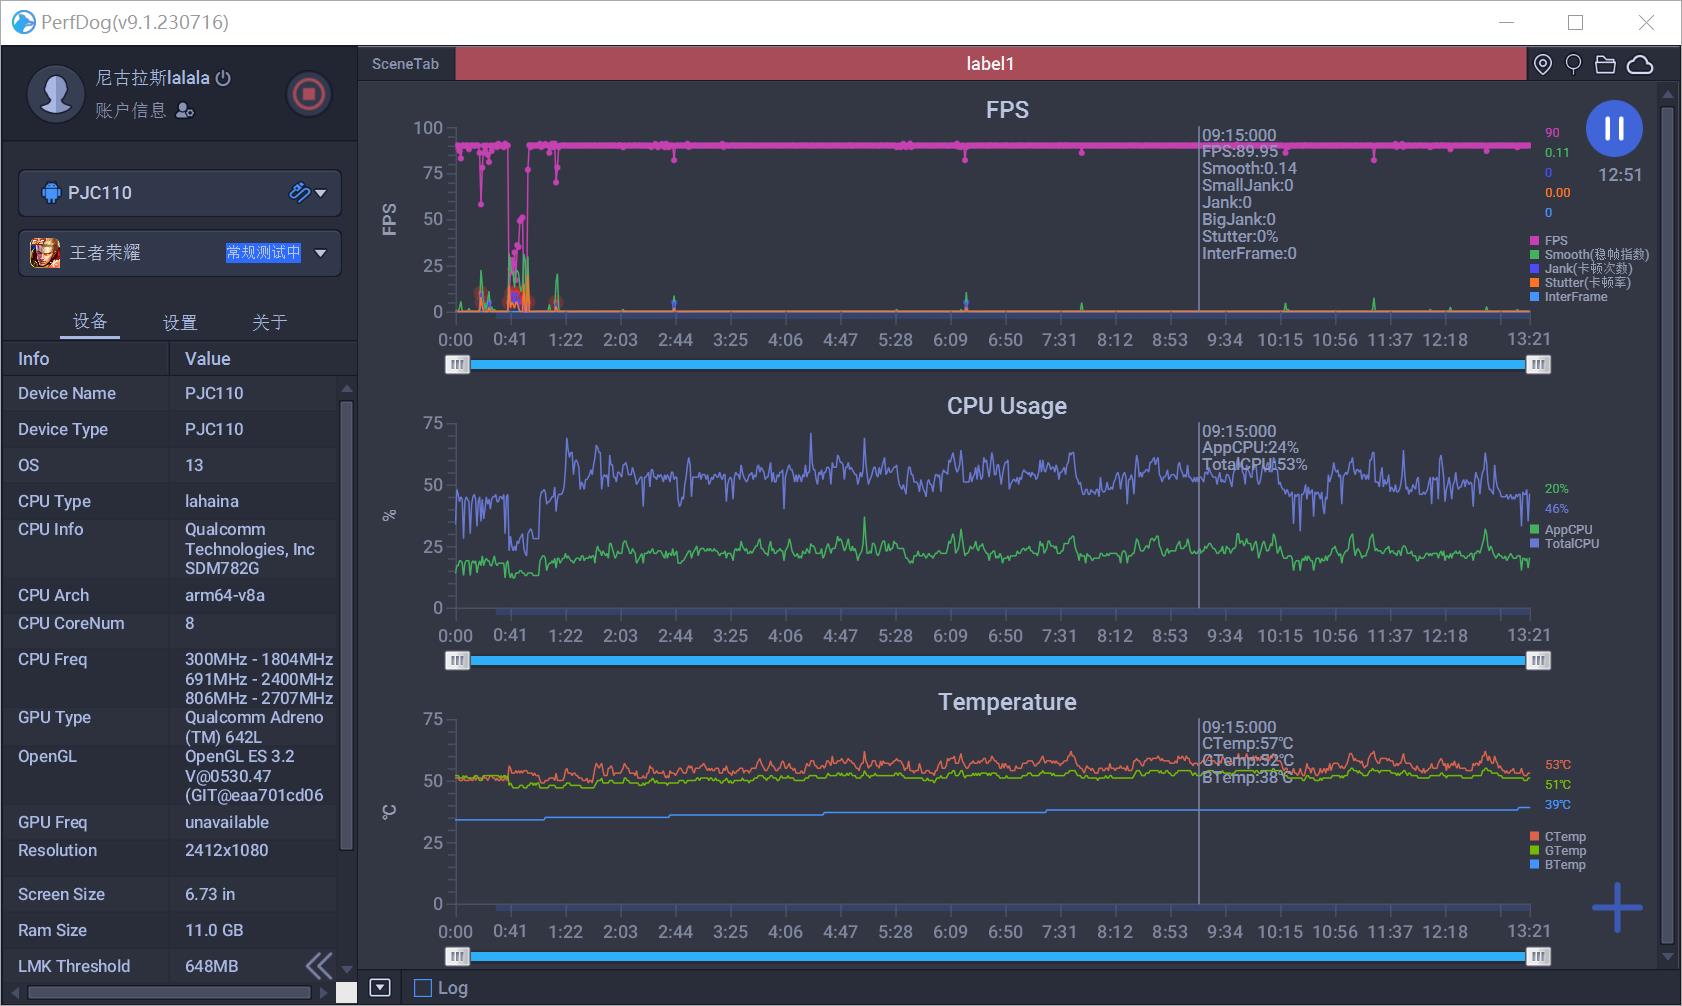Click the left panel horizontal scrollbar
Image resolution: width=1682 pixels, height=1006 pixels.
click(169, 992)
